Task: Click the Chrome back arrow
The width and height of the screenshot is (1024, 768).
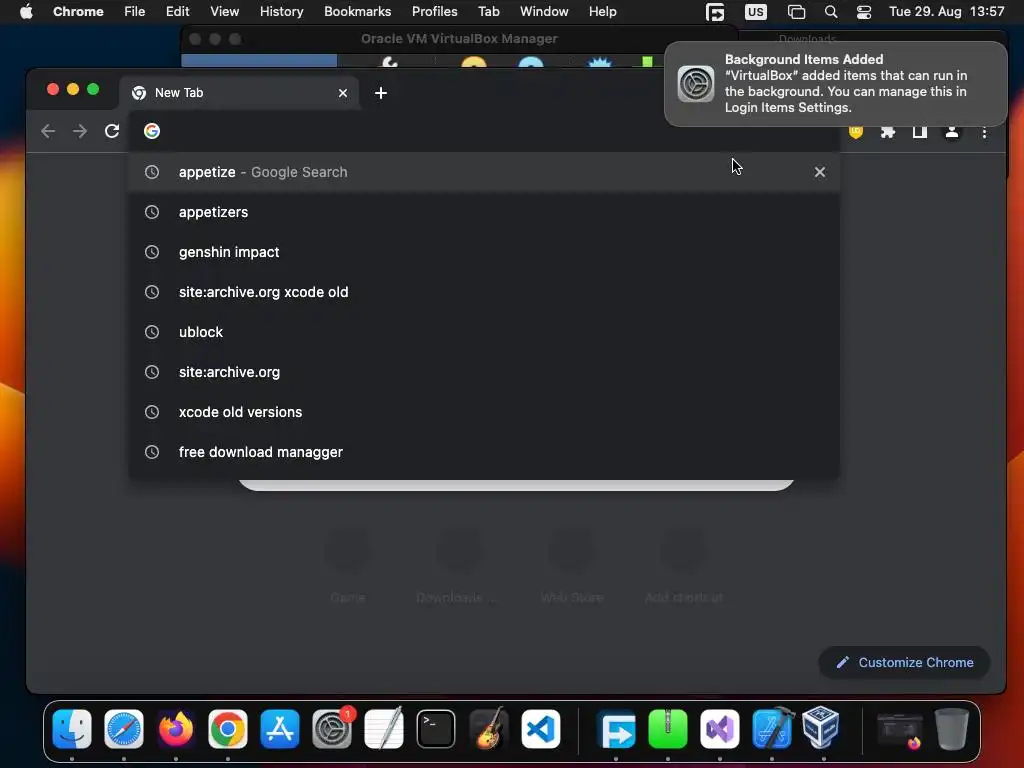Action: click(48, 131)
